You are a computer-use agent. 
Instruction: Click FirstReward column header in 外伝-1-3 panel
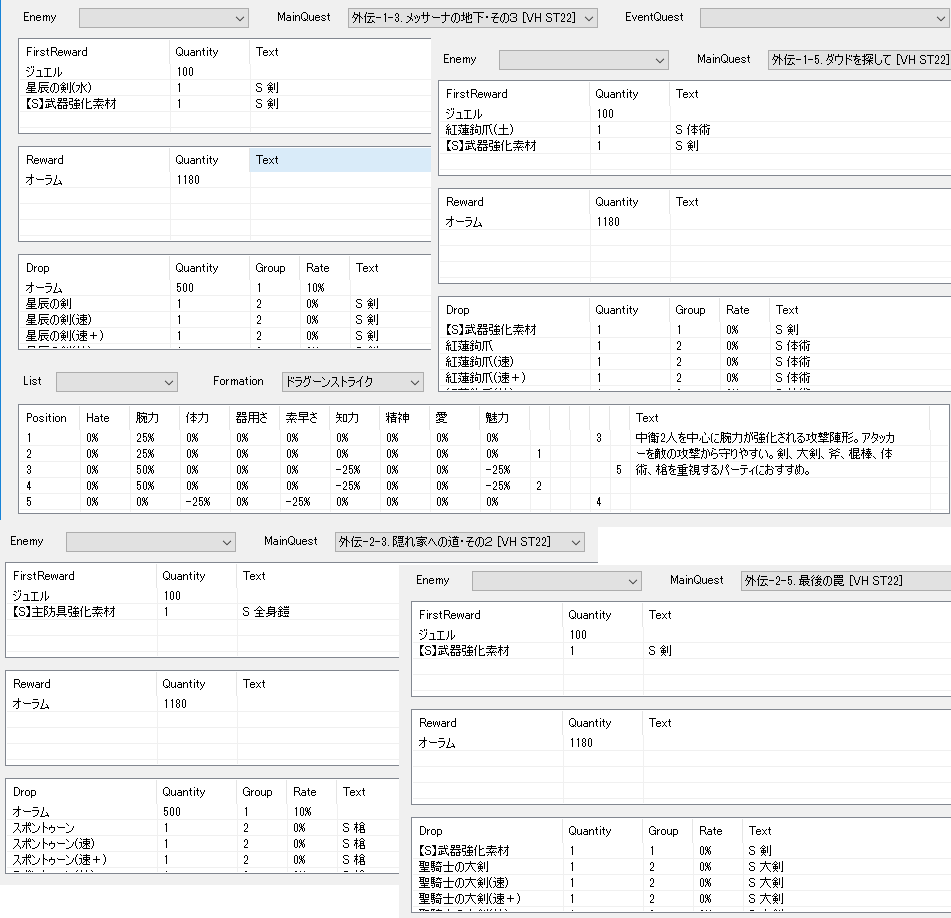coord(94,52)
